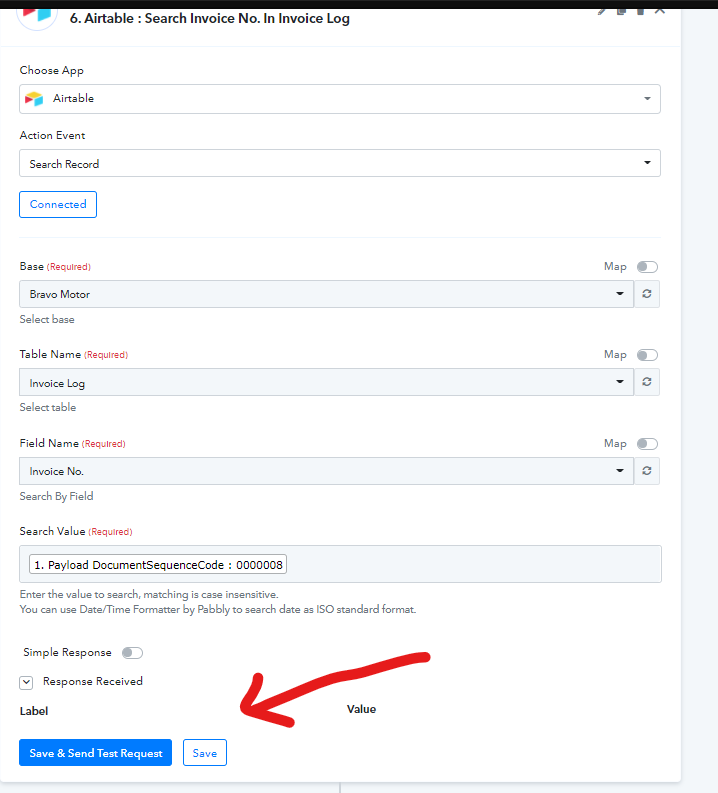Viewport: 718px width, 793px height.
Task: Refresh the Field Name list
Action: 647,471
